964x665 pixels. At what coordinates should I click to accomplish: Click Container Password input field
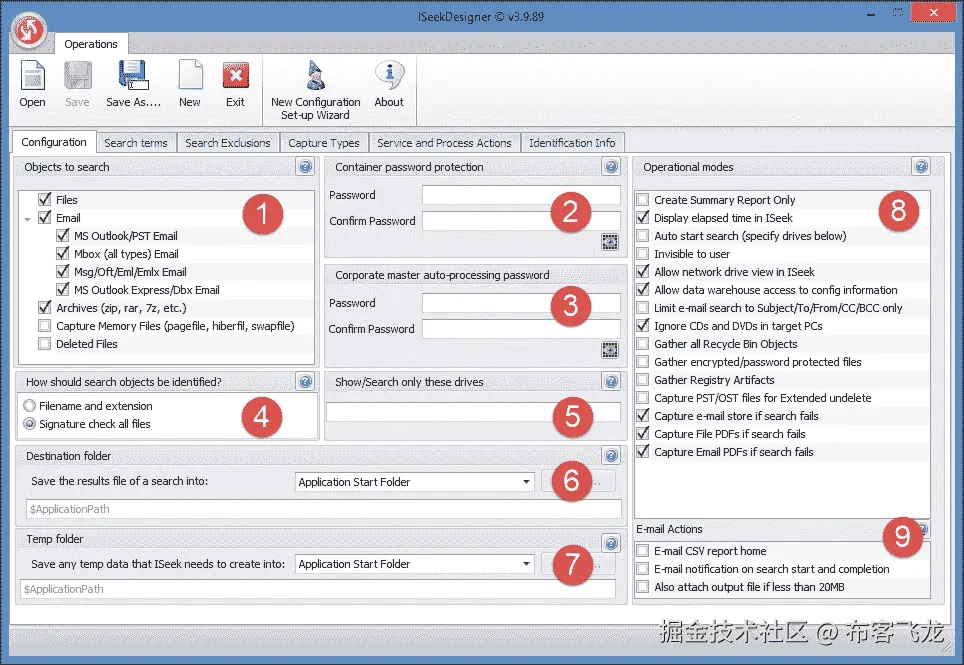point(521,195)
